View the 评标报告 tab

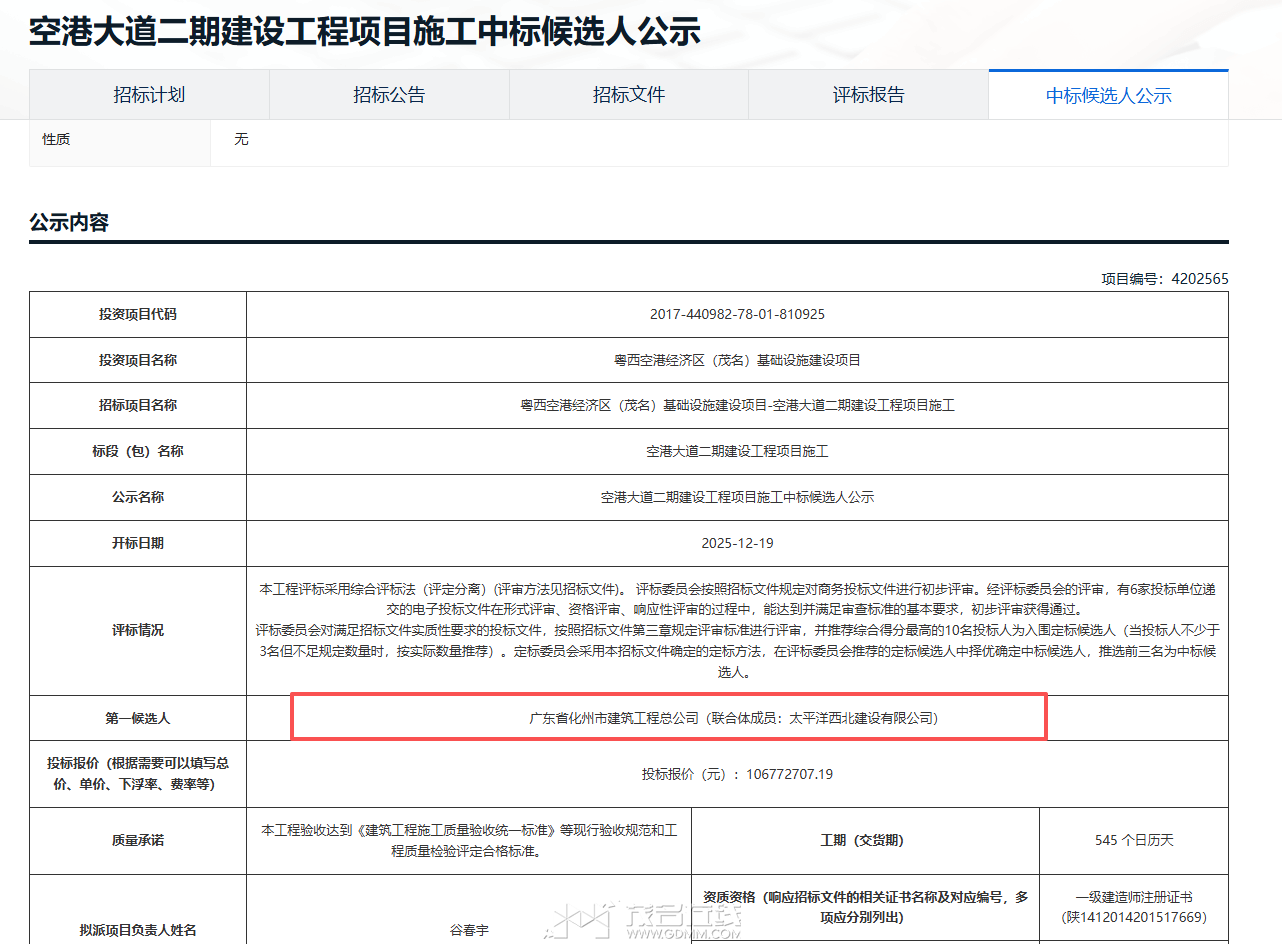[x=868, y=95]
